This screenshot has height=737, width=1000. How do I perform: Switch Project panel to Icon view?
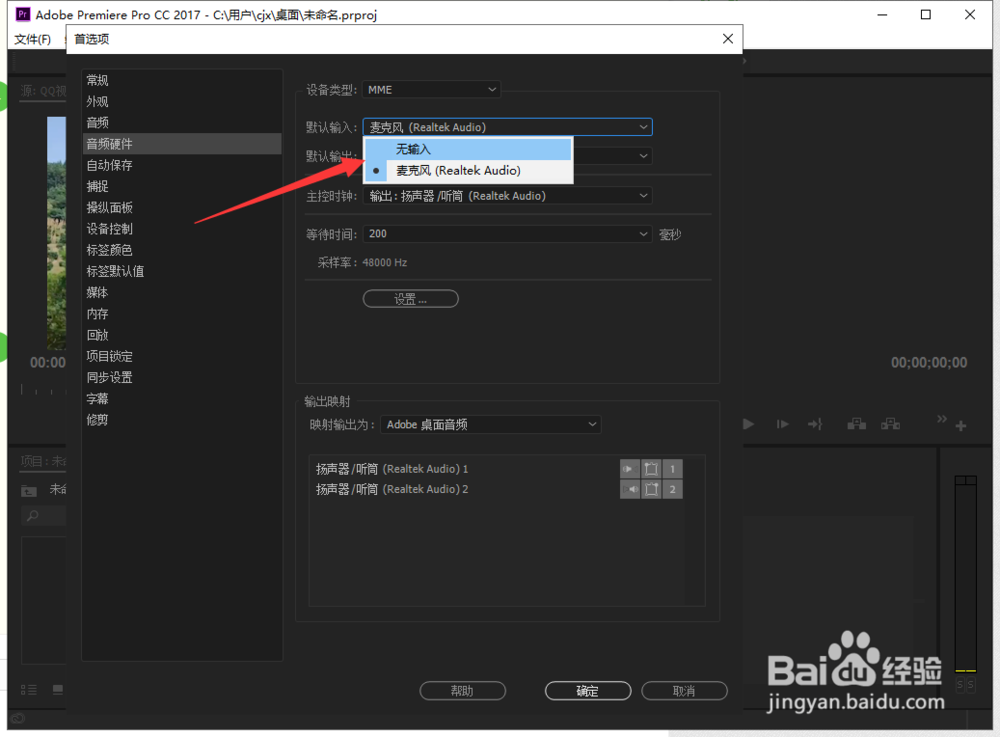58,690
